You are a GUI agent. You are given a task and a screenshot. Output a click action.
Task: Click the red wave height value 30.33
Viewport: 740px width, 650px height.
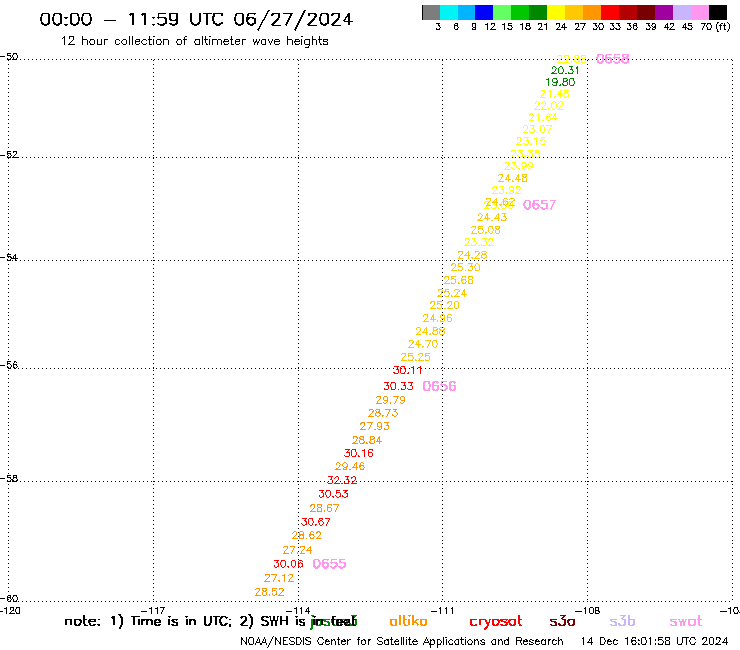(x=398, y=387)
